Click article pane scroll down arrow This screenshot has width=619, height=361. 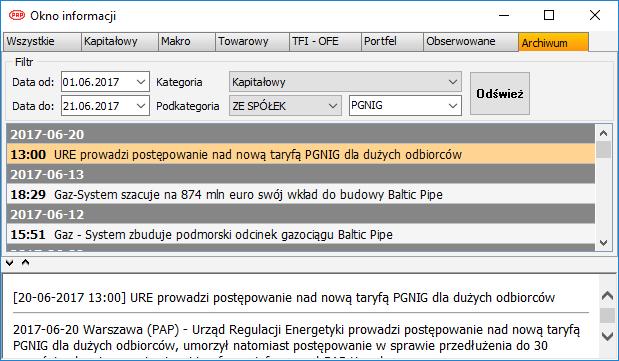607,336
